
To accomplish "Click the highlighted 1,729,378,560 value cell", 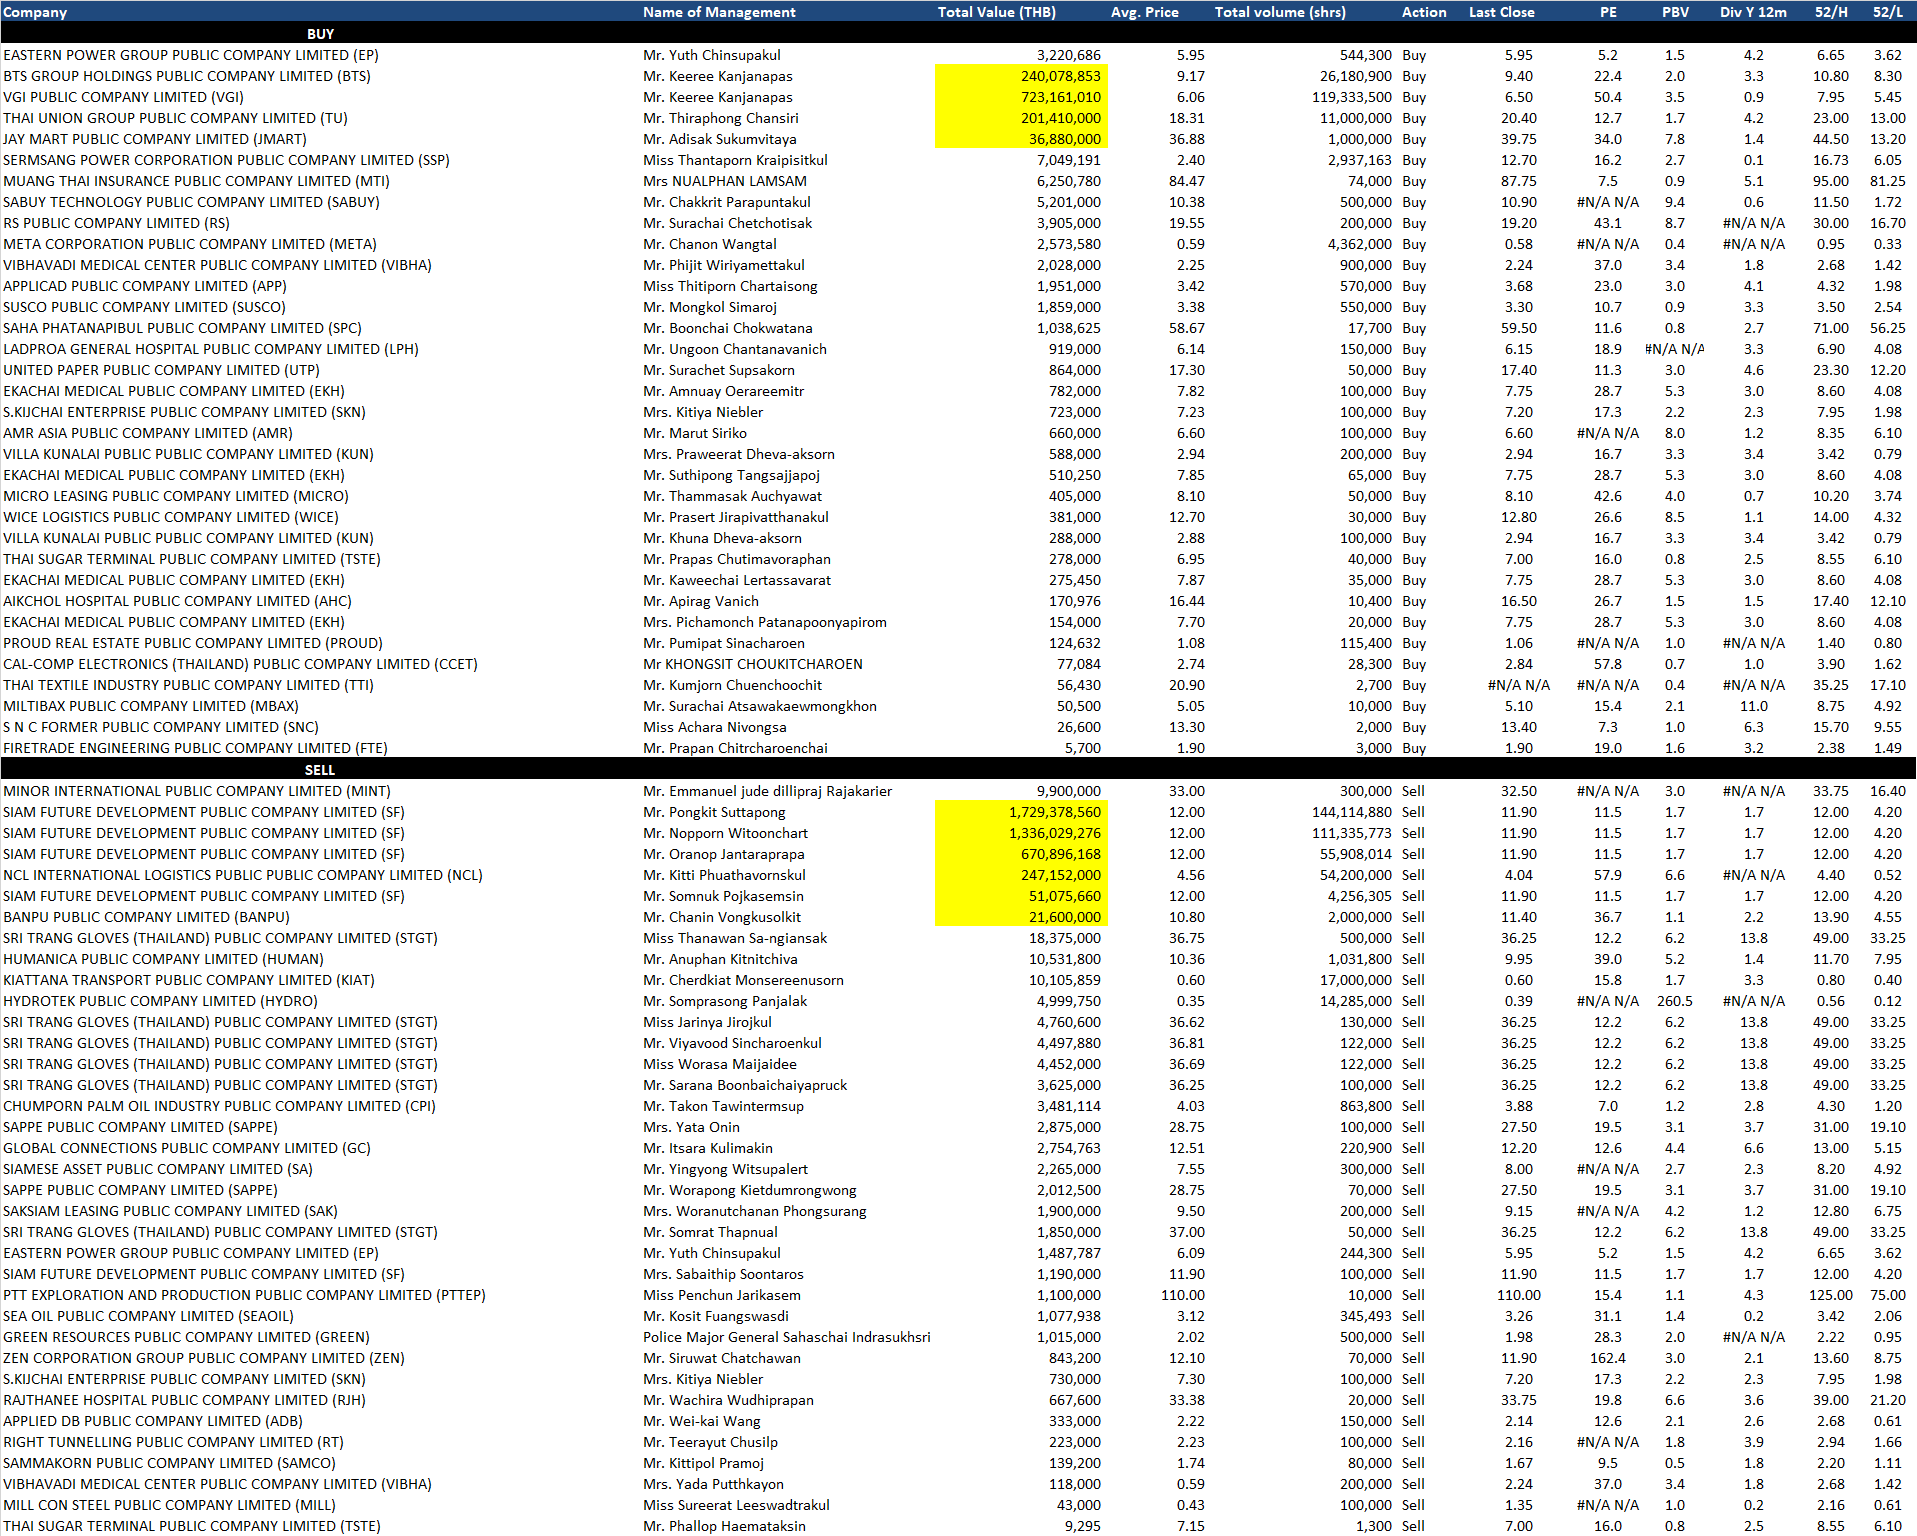I will pyautogui.click(x=1022, y=812).
